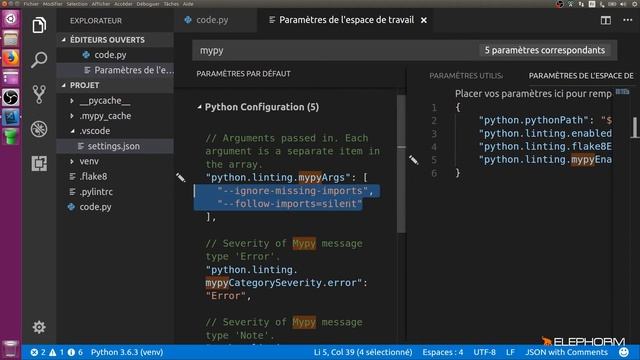Viewport: 640px width, 360px height.
Task: Open Firefox from the Ubuntu dock
Action: click(x=11, y=58)
